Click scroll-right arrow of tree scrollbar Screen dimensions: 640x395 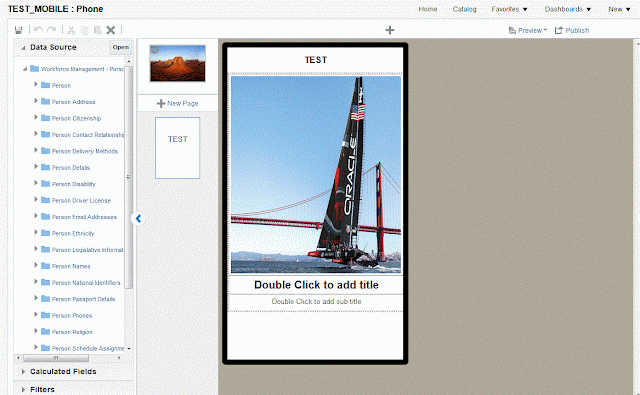pos(119,358)
